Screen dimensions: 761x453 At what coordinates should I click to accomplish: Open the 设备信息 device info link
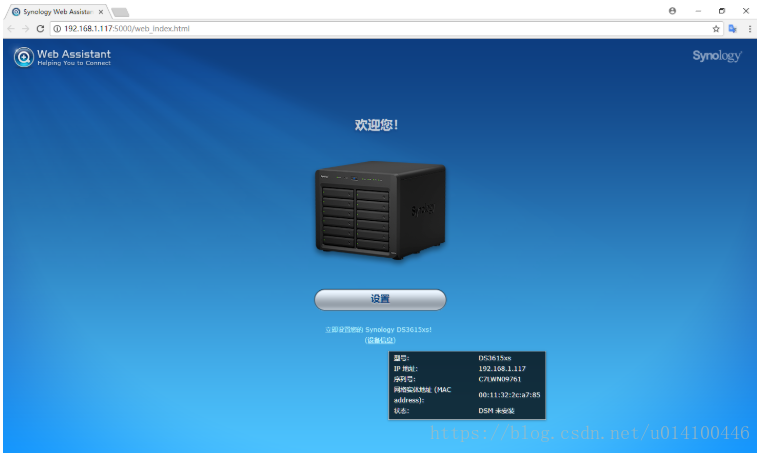point(380,340)
